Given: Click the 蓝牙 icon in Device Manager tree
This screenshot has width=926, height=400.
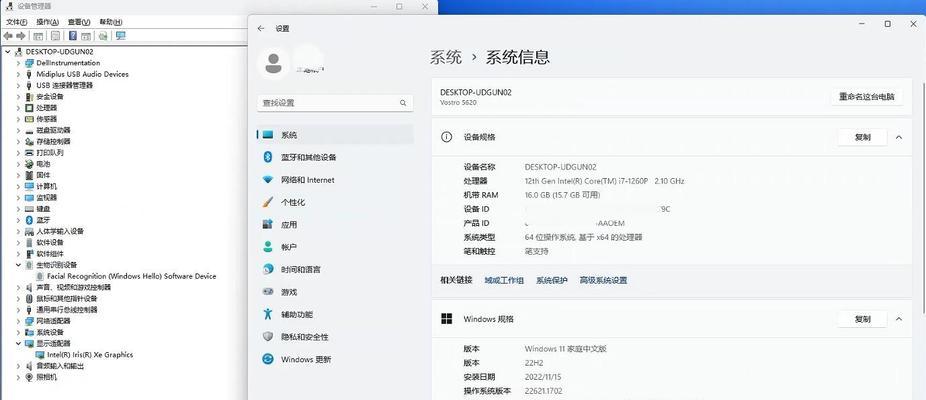Looking at the screenshot, I should (30, 220).
